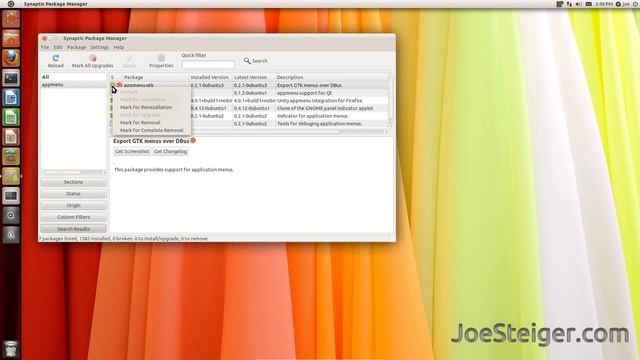Launch LibreOffice Calc from the launcher

tap(11, 117)
